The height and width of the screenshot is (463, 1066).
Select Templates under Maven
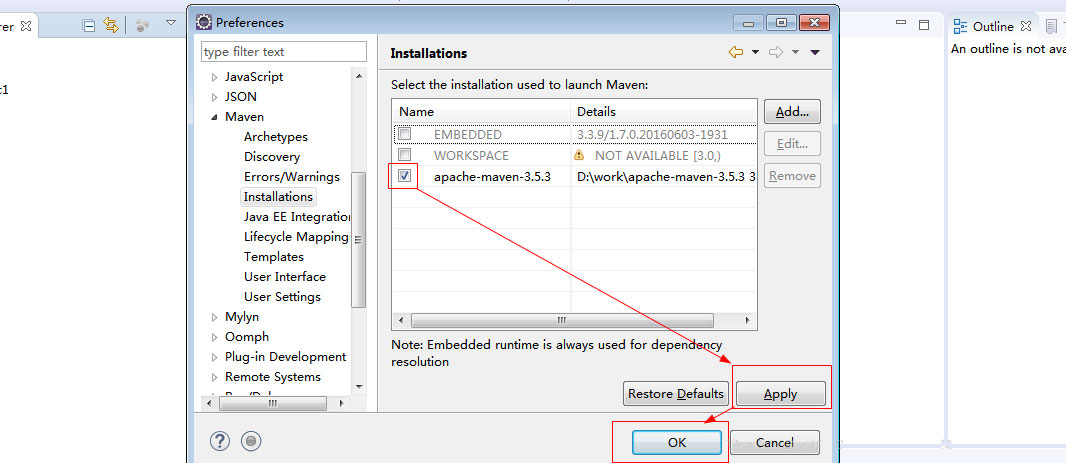[x=273, y=256]
